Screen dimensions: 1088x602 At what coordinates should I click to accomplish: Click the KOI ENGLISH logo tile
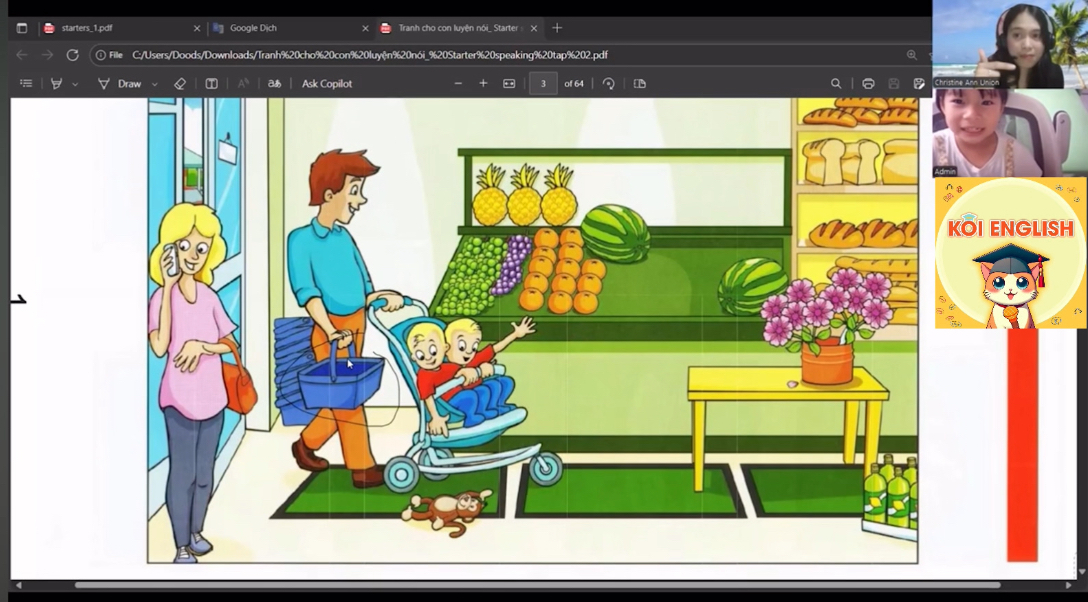coord(1011,253)
